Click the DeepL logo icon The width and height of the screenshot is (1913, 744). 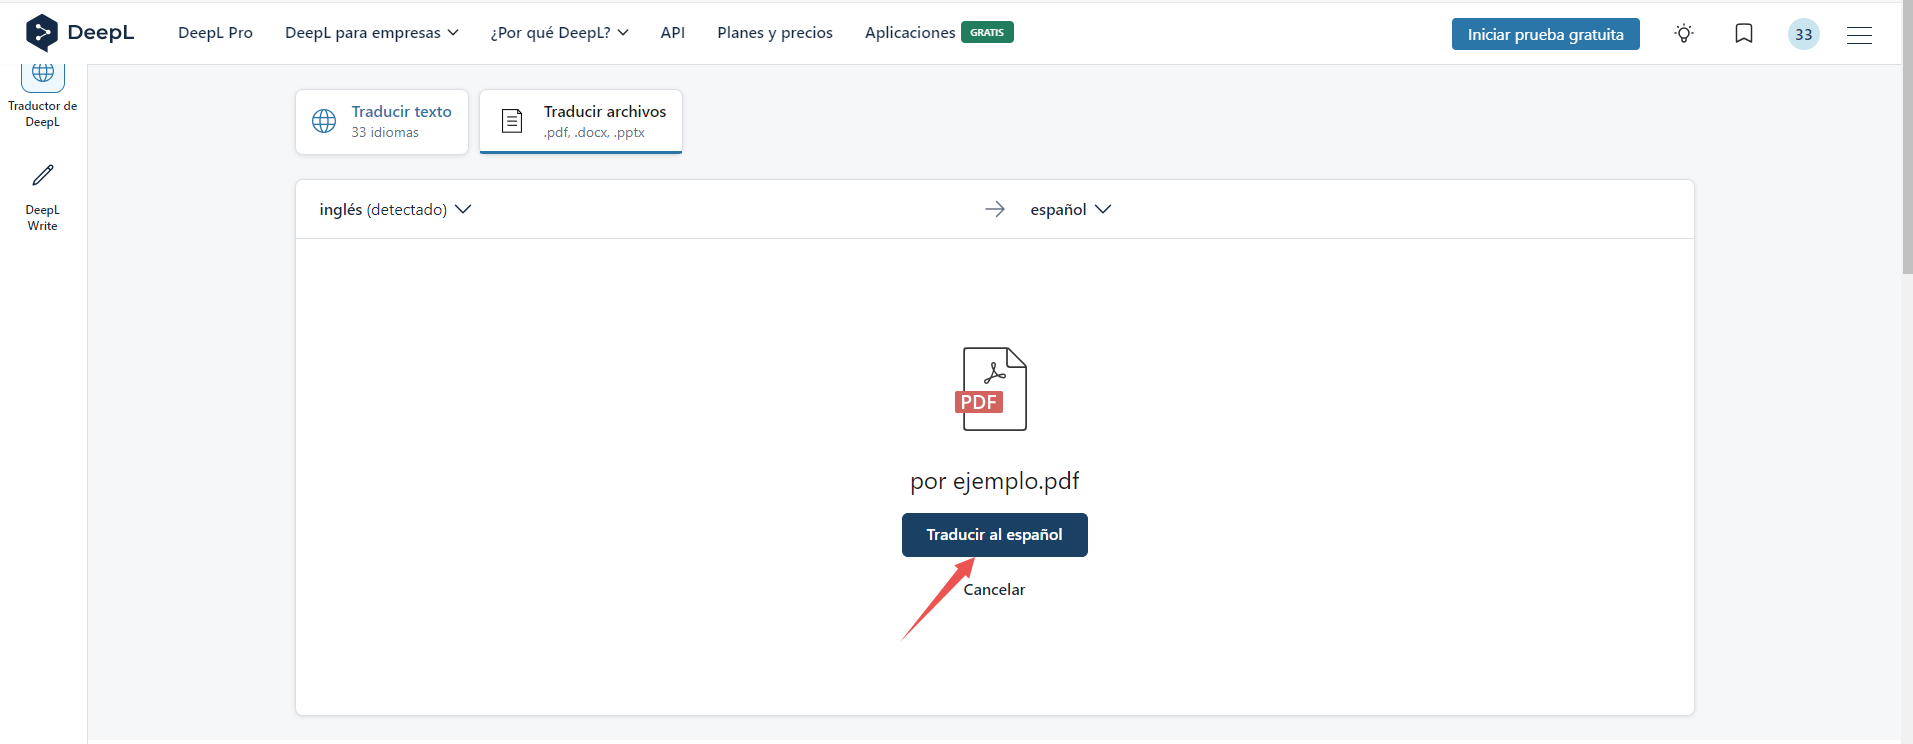(x=41, y=33)
